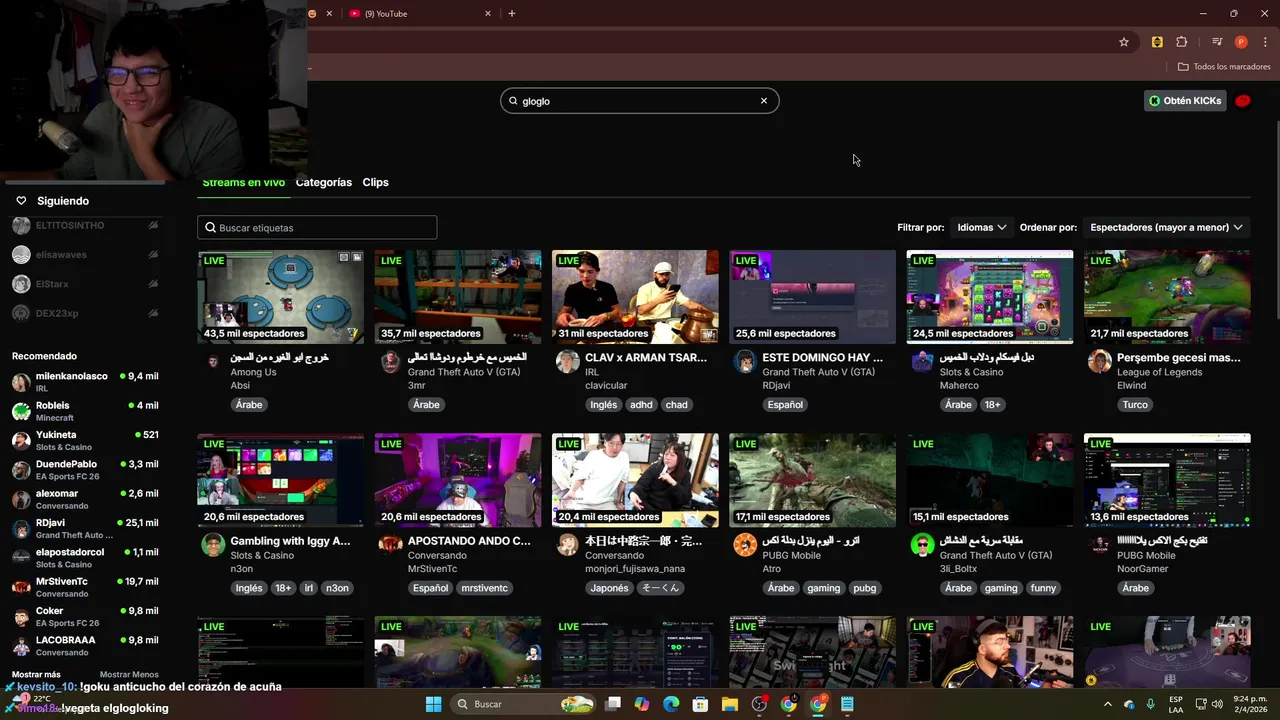This screenshot has height=720, width=1280.
Task: Open the CLAV x ARMAN TSAR stream thumbnail
Action: pos(635,297)
